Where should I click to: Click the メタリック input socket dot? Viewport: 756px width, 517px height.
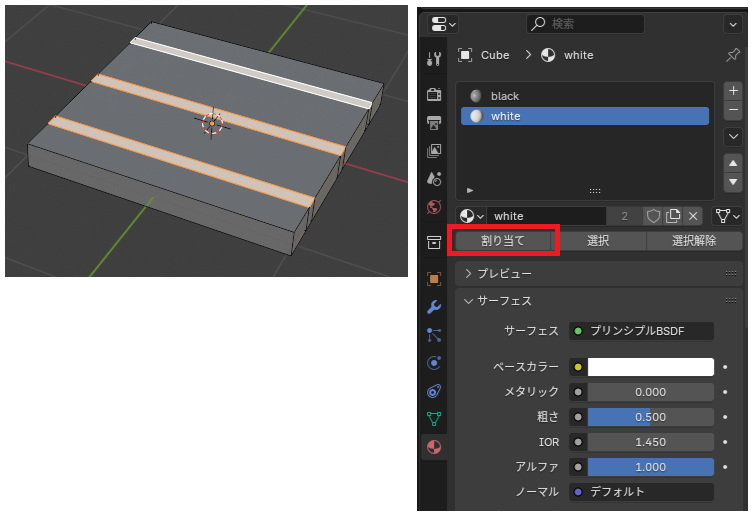pyautogui.click(x=578, y=392)
